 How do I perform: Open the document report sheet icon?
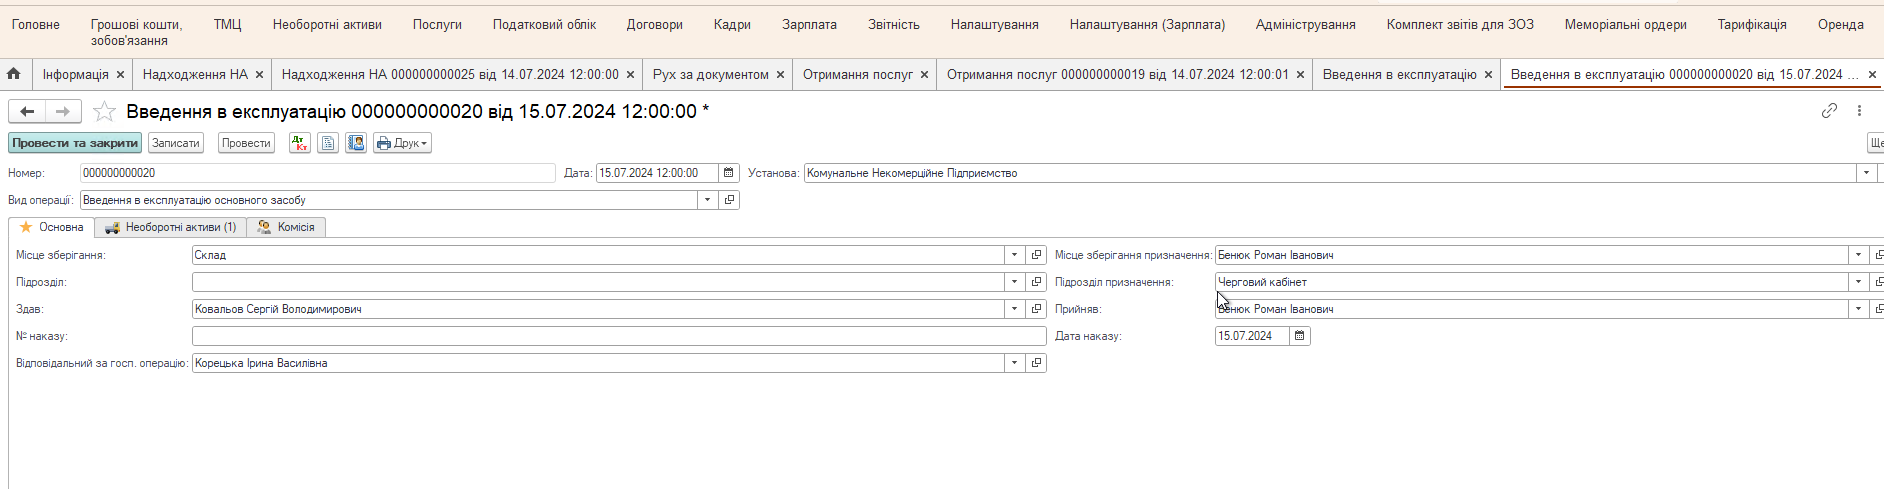coord(327,143)
